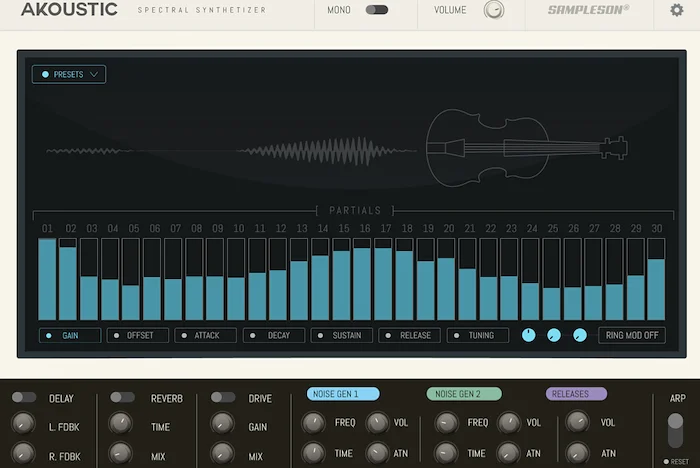Click the drive GAIN knob

pos(222,423)
